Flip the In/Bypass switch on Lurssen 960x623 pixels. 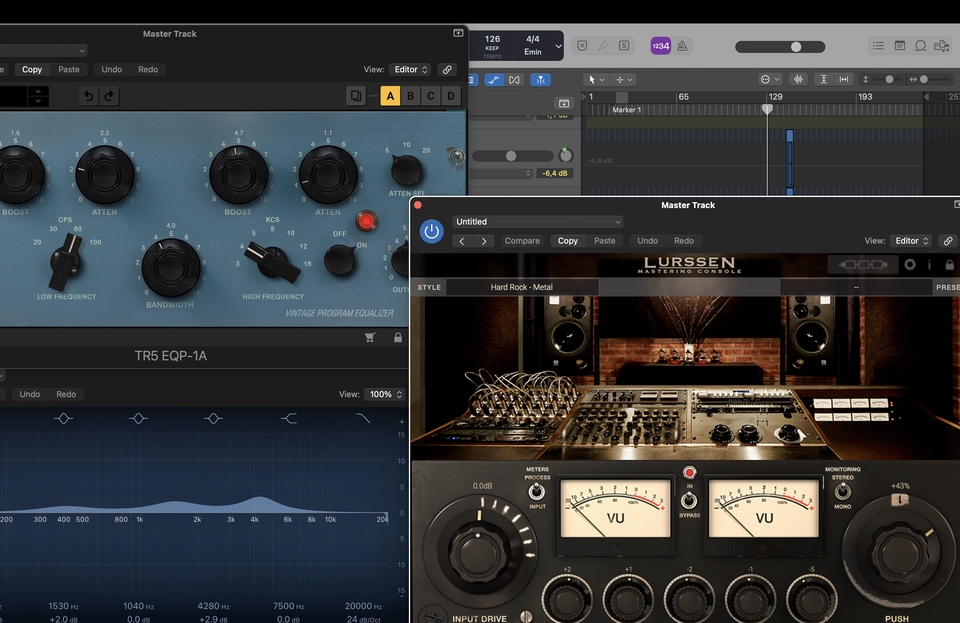(689, 501)
